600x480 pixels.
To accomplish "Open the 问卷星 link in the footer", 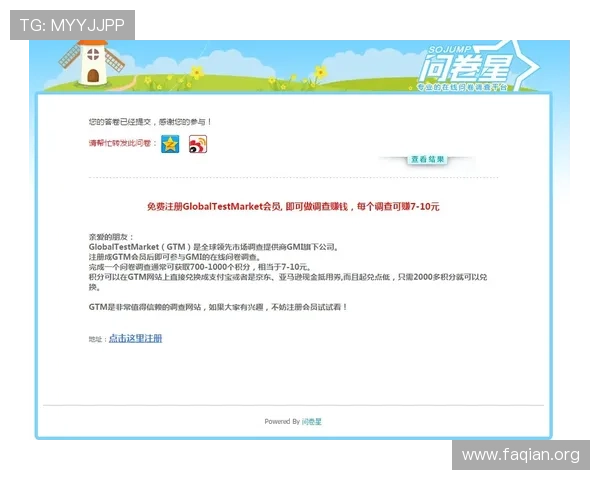I will (x=311, y=421).
